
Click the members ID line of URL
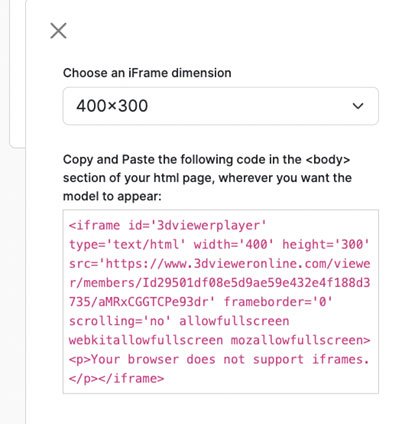point(219,283)
